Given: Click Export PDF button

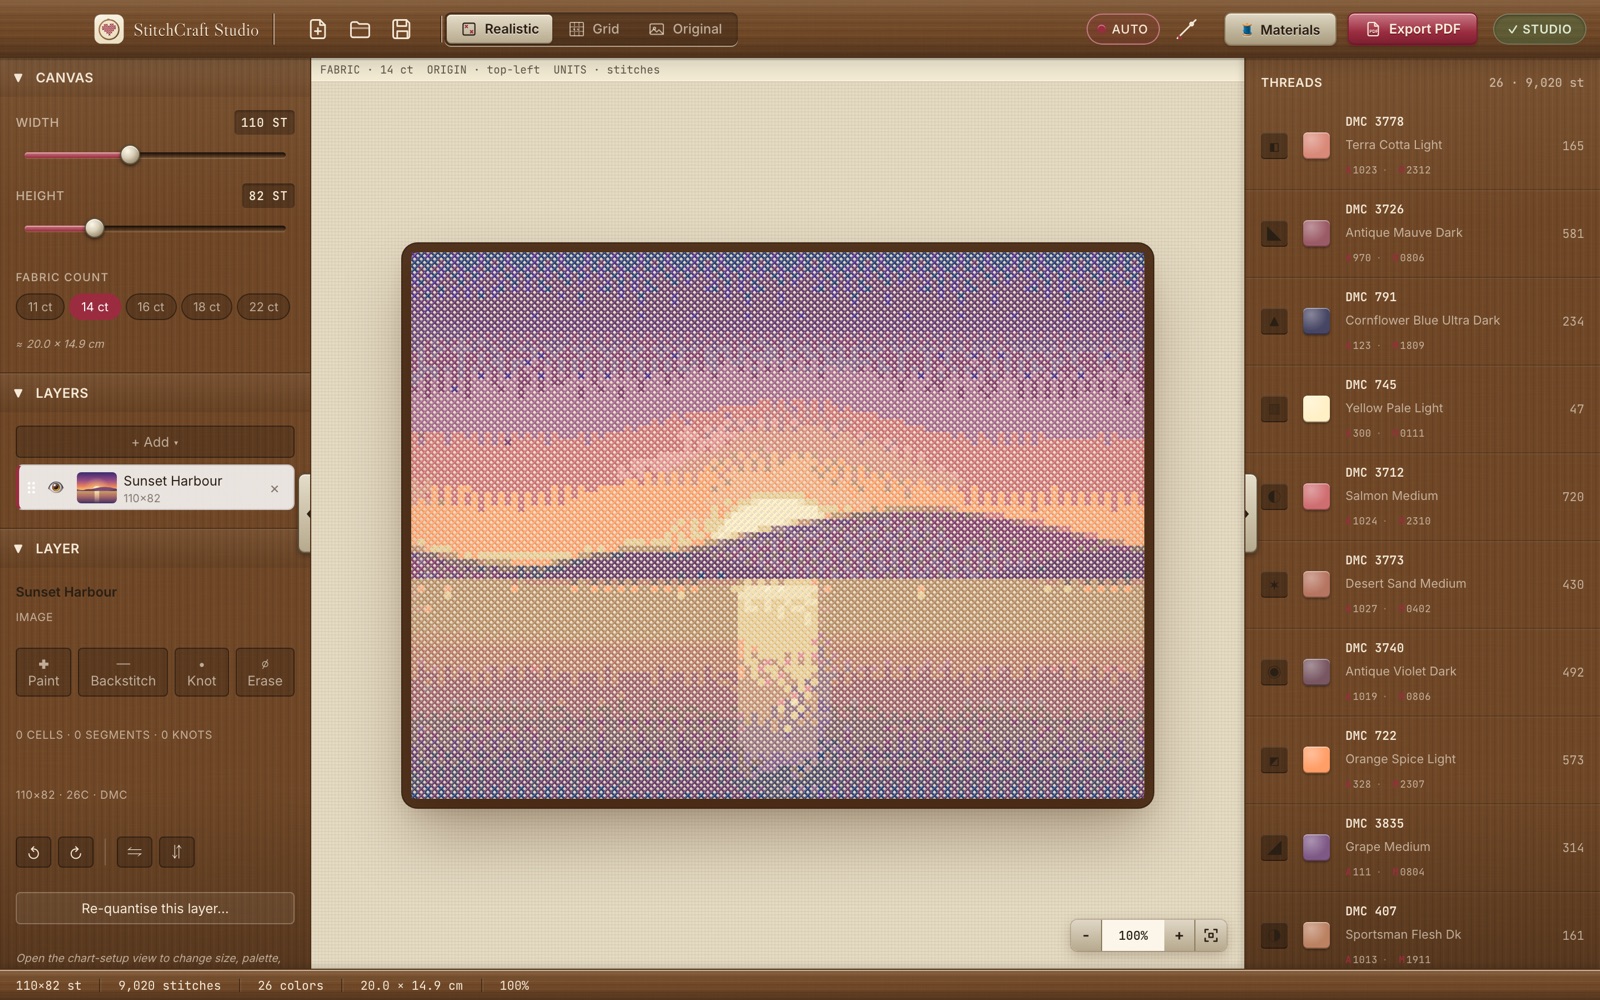Looking at the screenshot, I should (x=1413, y=29).
